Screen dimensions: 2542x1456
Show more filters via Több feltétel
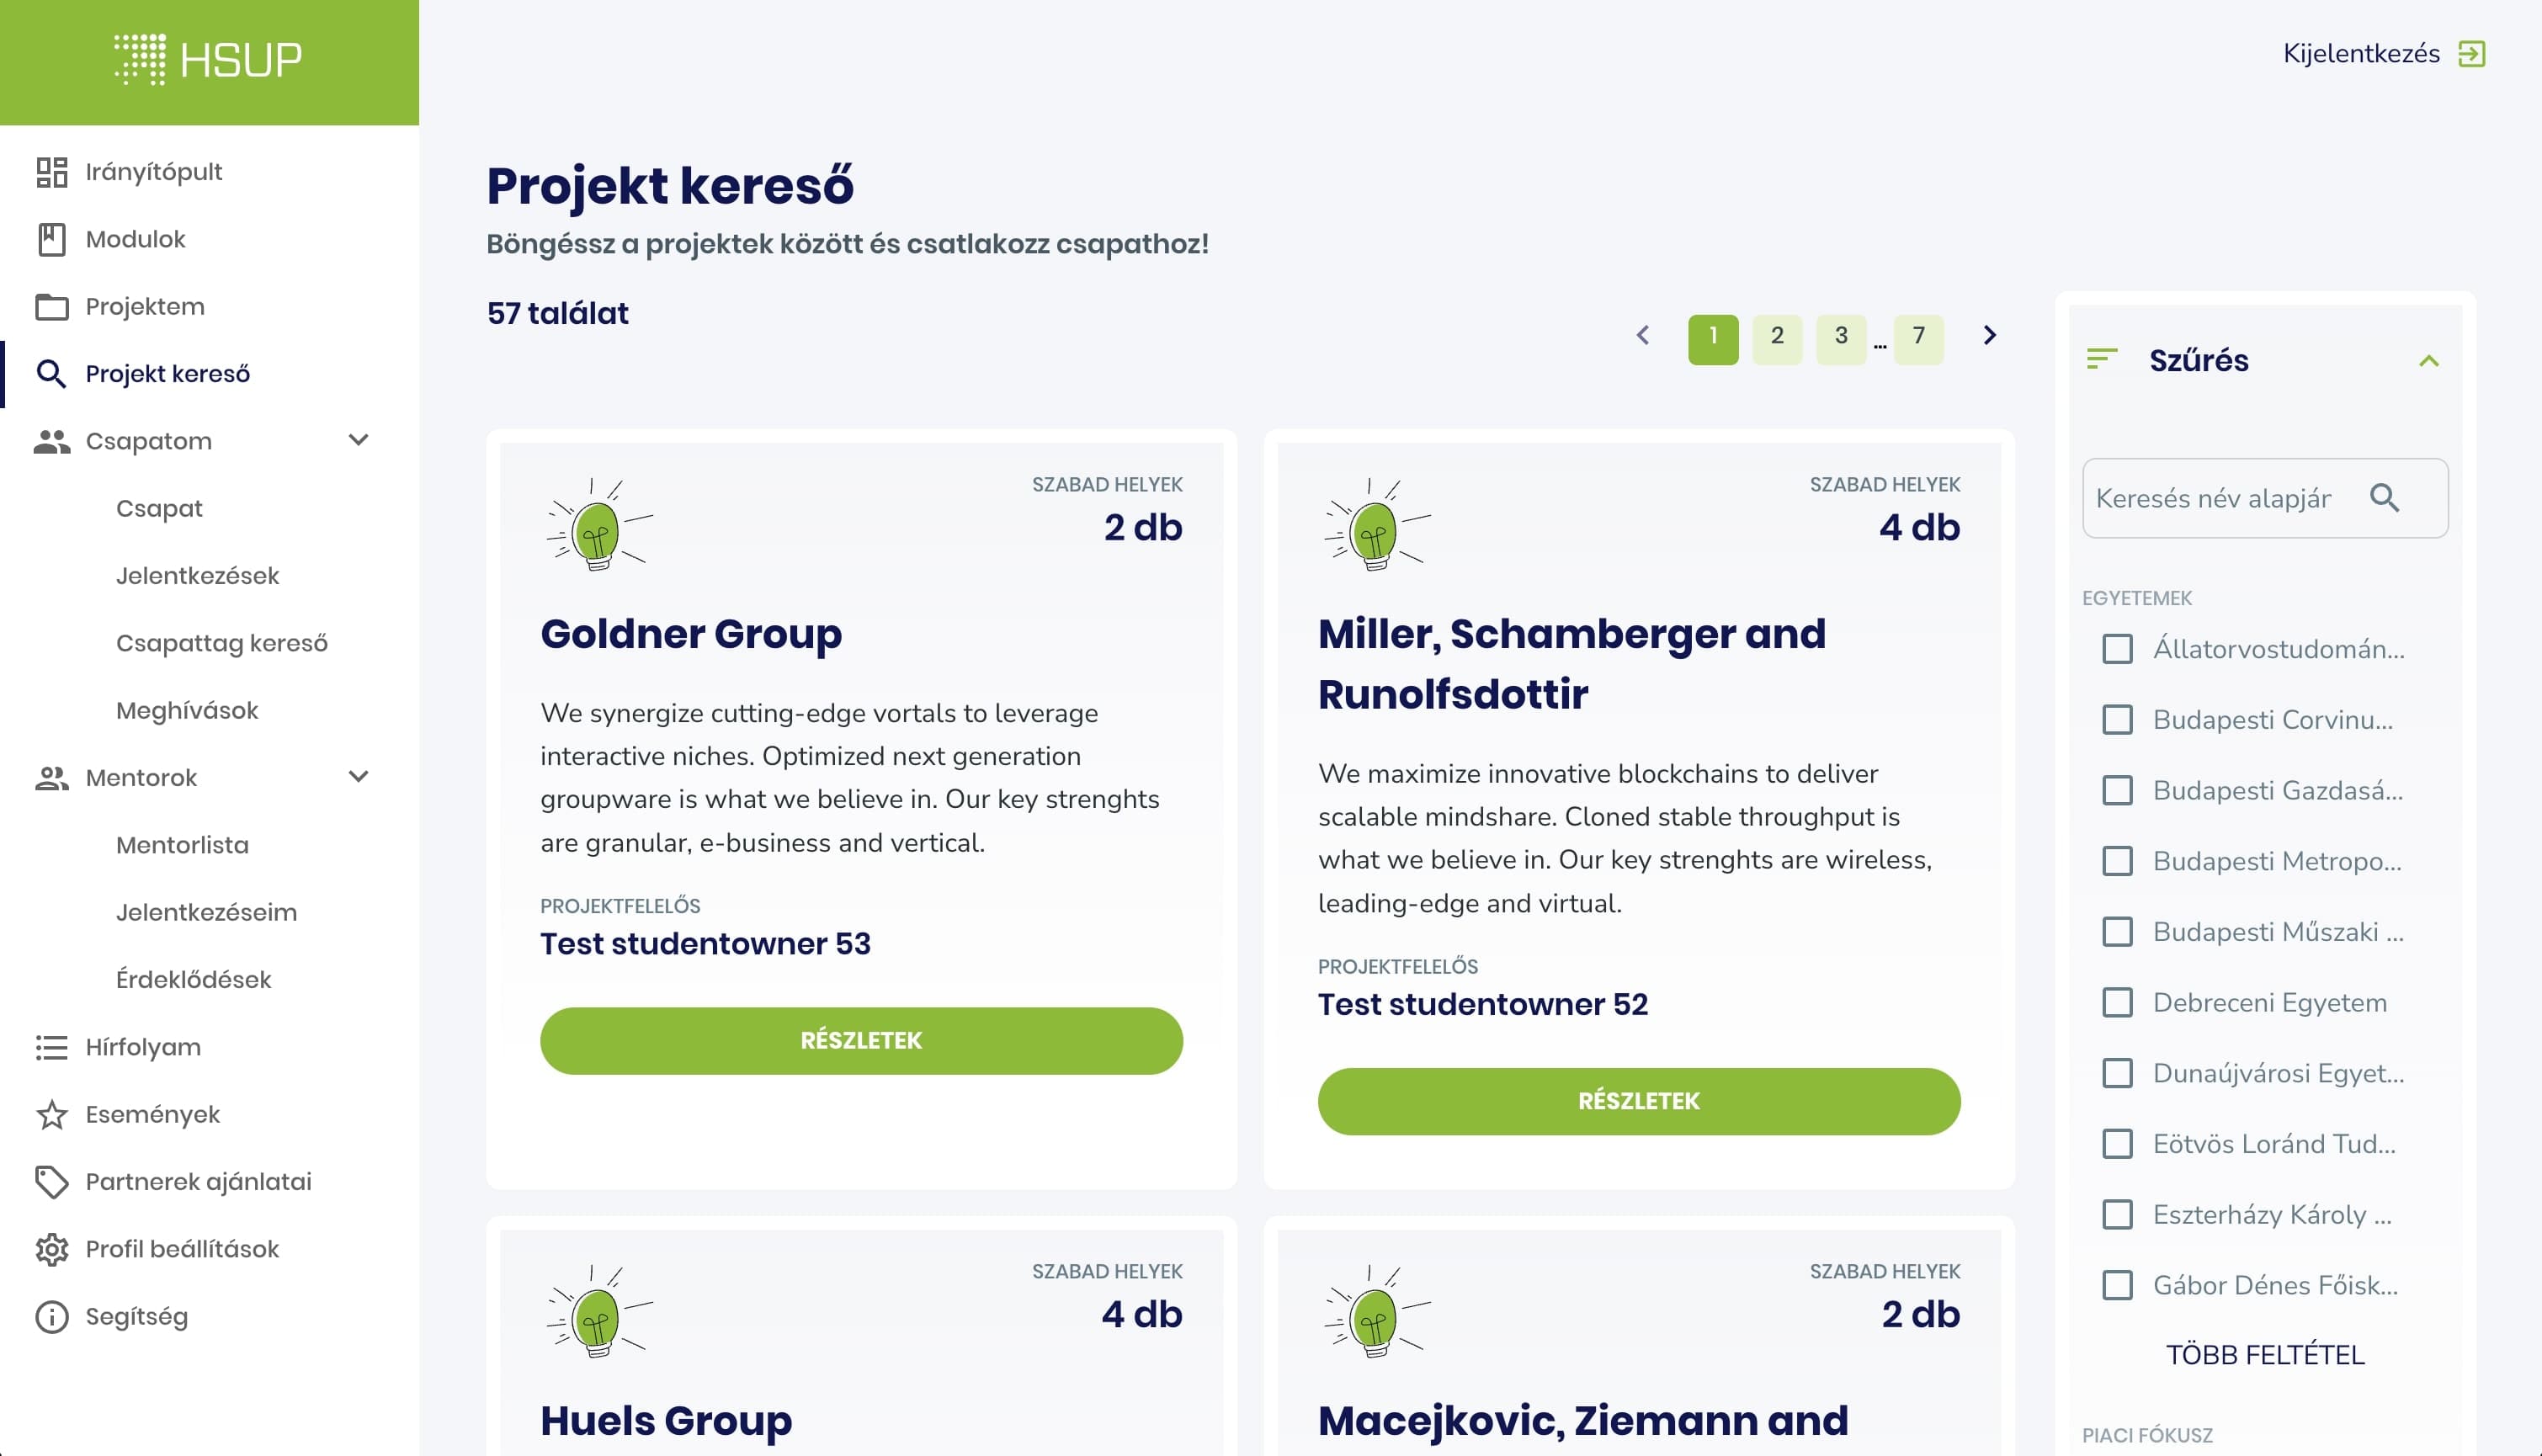(x=2264, y=1355)
